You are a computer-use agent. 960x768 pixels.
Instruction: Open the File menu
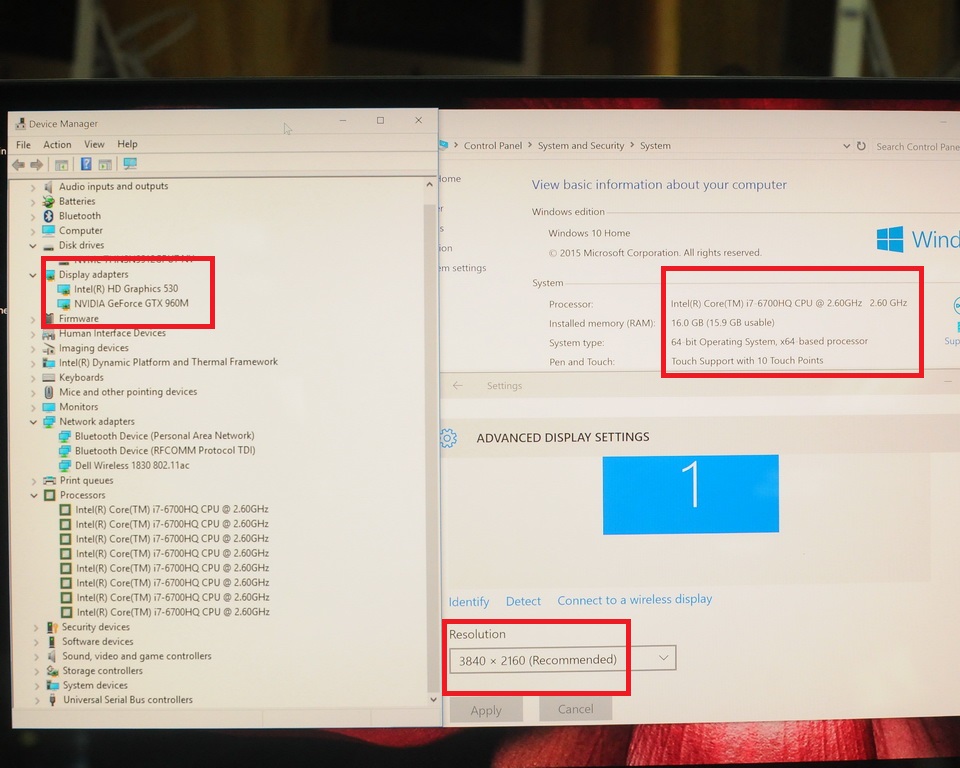click(x=23, y=145)
